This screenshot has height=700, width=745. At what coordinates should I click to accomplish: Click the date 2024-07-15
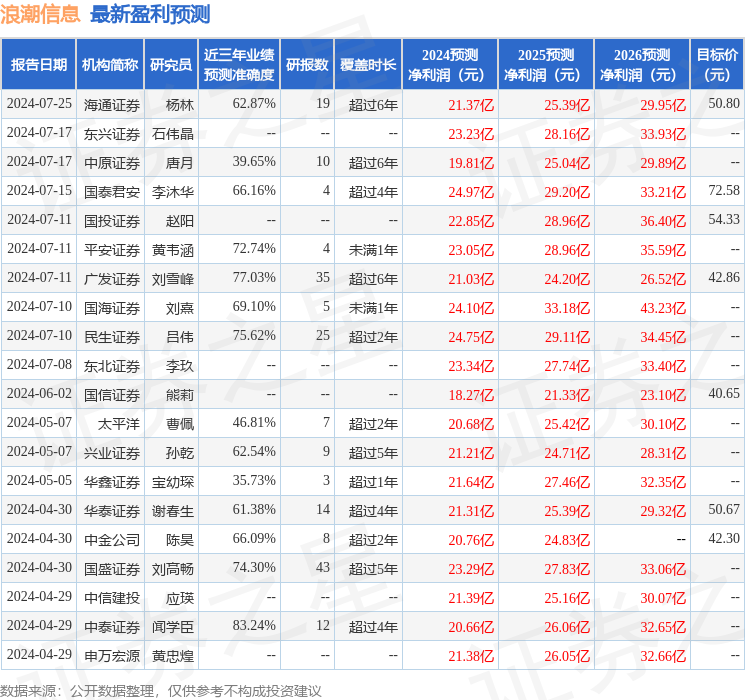39,190
